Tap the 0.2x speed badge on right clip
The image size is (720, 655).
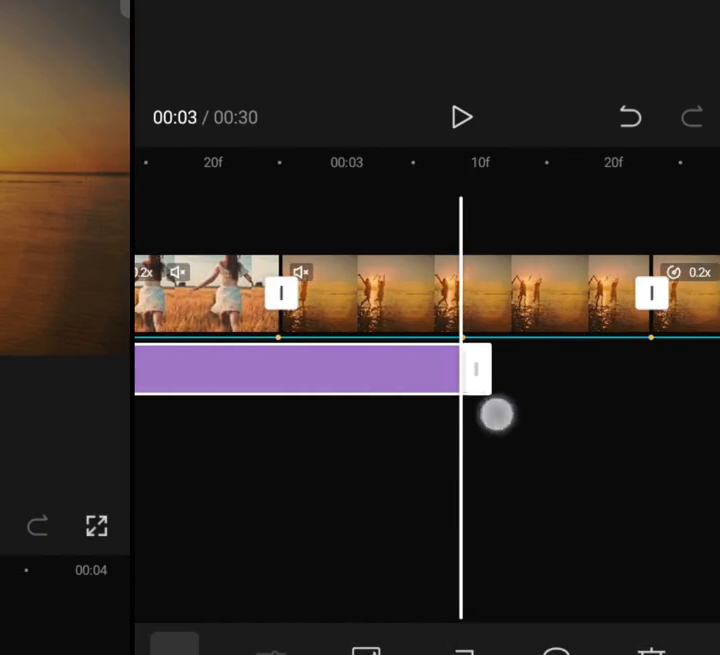pos(692,272)
